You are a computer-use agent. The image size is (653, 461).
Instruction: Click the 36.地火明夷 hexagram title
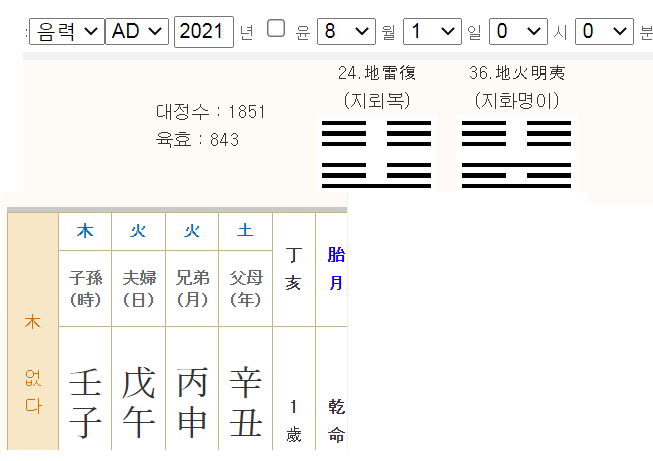pyautogui.click(x=517, y=74)
